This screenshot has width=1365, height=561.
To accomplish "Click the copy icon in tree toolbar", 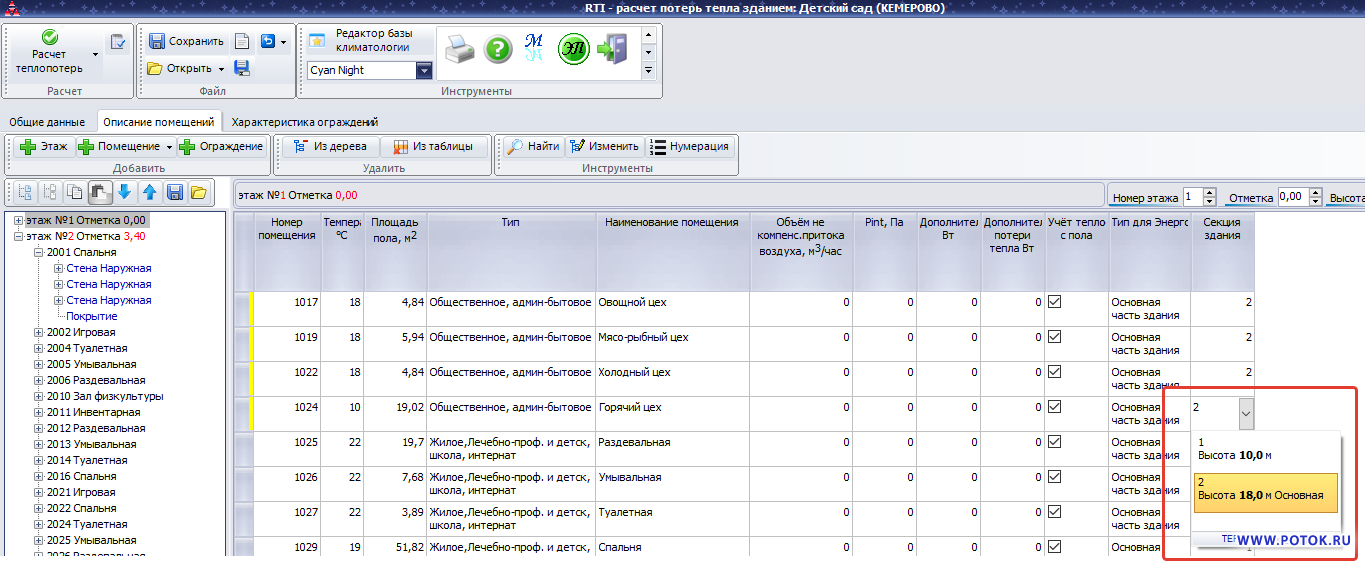I will click(x=75, y=192).
